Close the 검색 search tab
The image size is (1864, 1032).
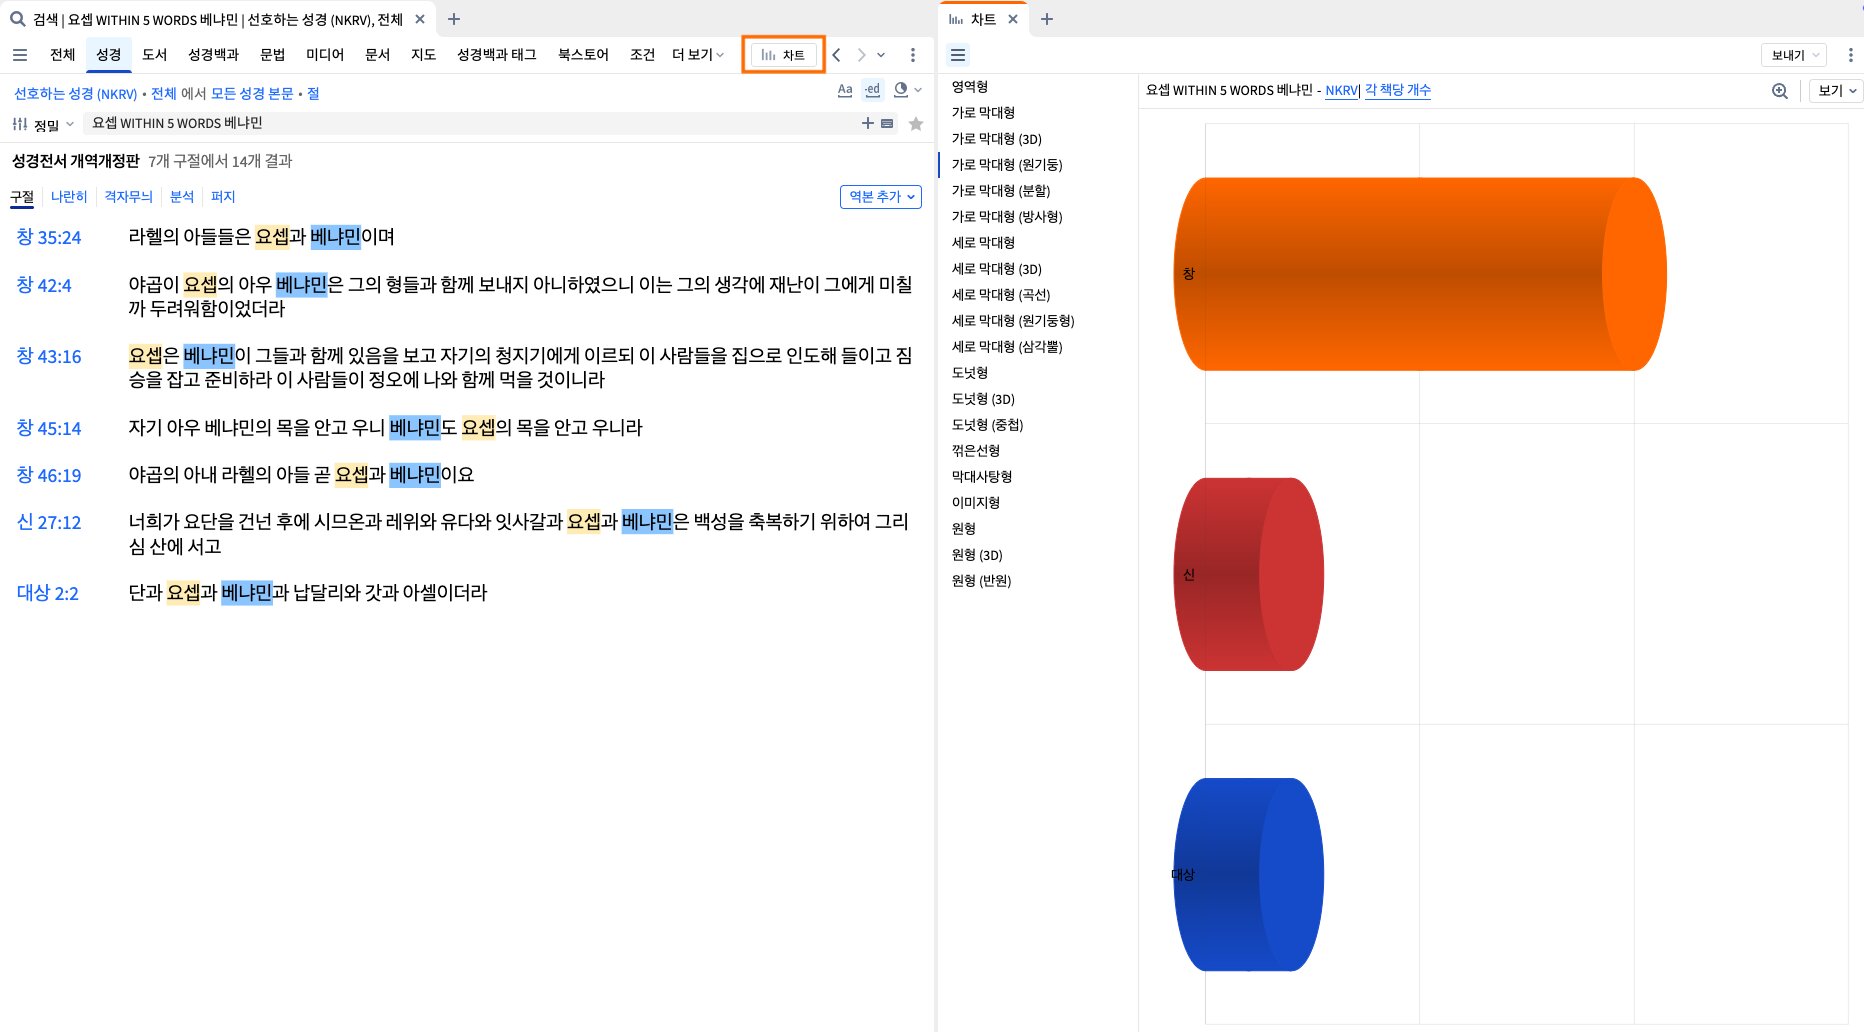(x=420, y=19)
